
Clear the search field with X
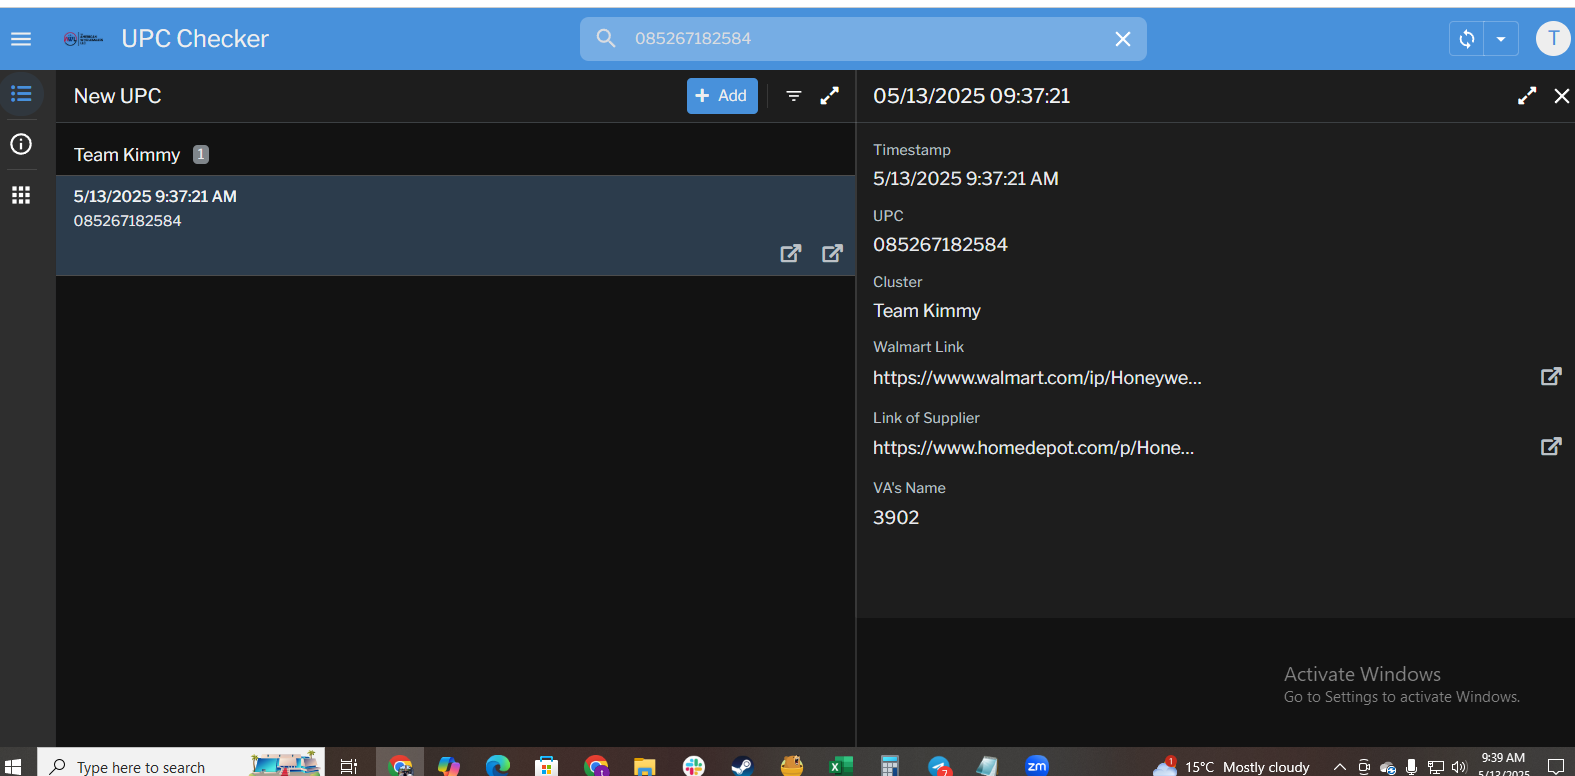click(x=1122, y=39)
